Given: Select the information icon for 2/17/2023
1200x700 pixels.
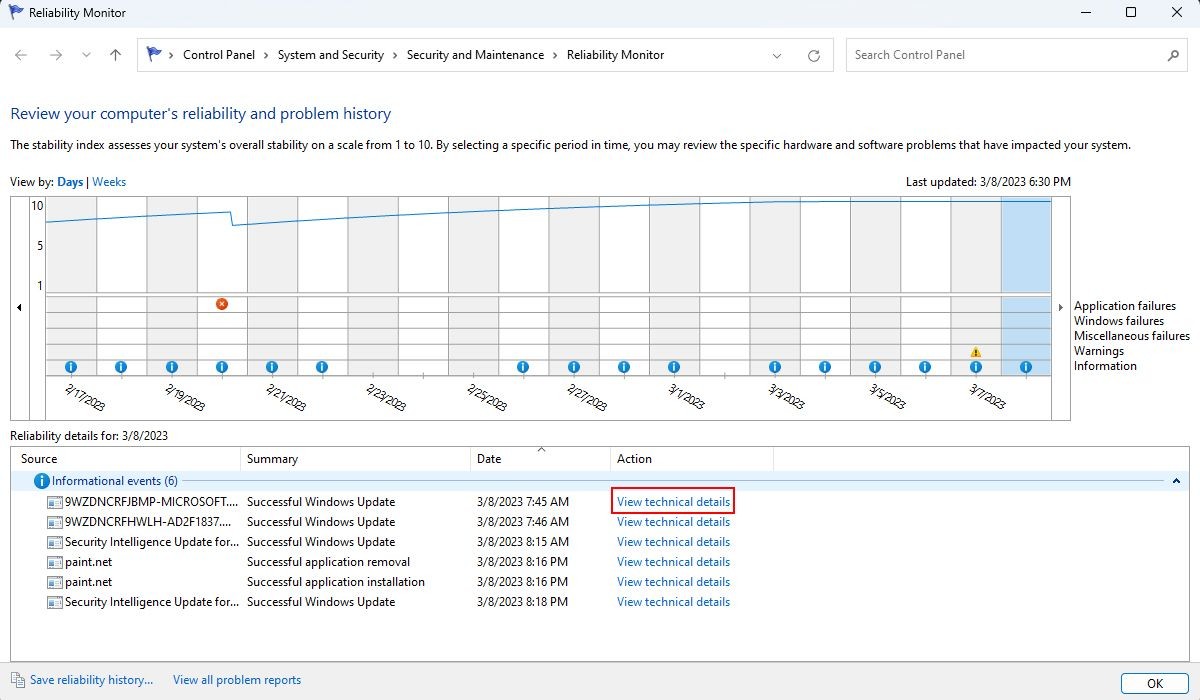Looking at the screenshot, I should (x=71, y=367).
